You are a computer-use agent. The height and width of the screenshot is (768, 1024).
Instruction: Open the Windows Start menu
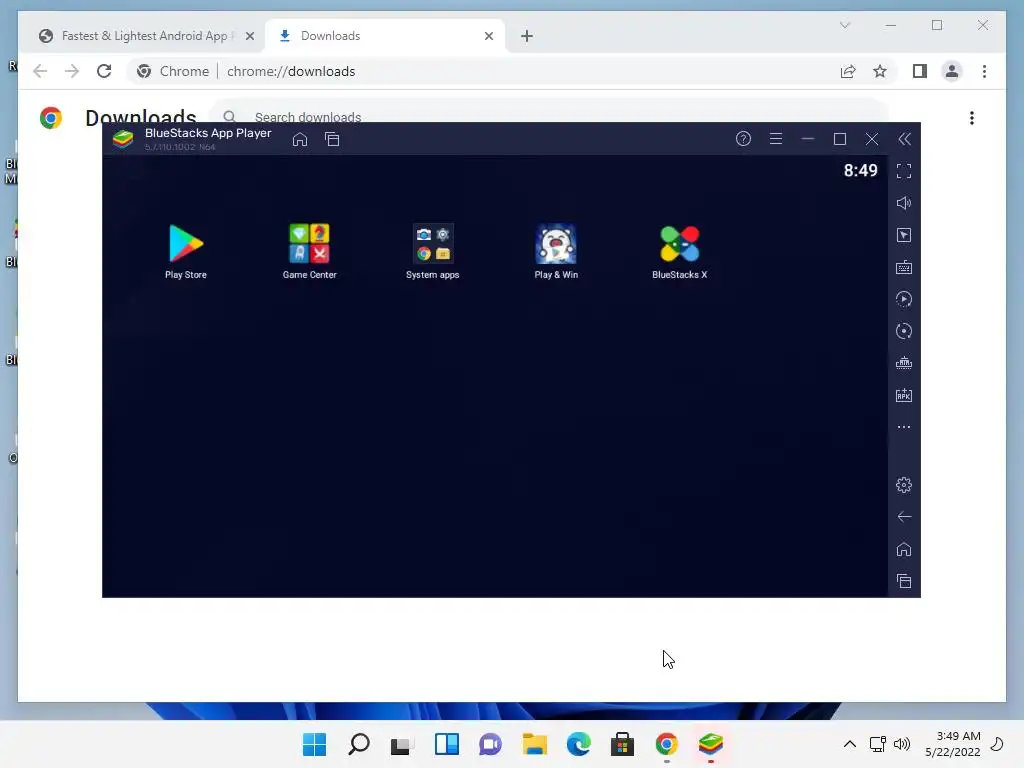(314, 744)
